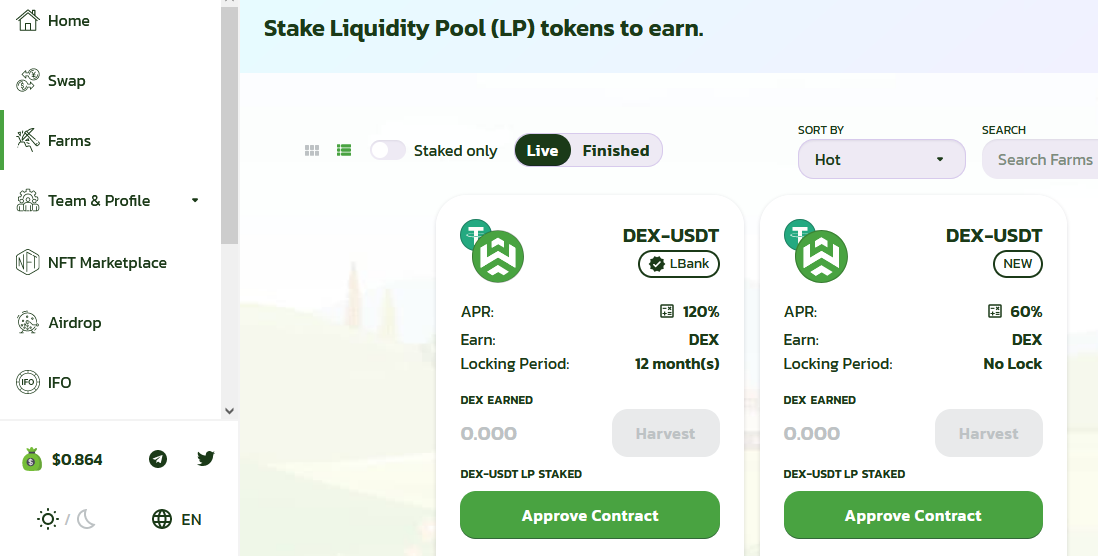Image resolution: width=1098 pixels, height=556 pixels.
Task: Show Finished farms tab
Action: coord(616,151)
